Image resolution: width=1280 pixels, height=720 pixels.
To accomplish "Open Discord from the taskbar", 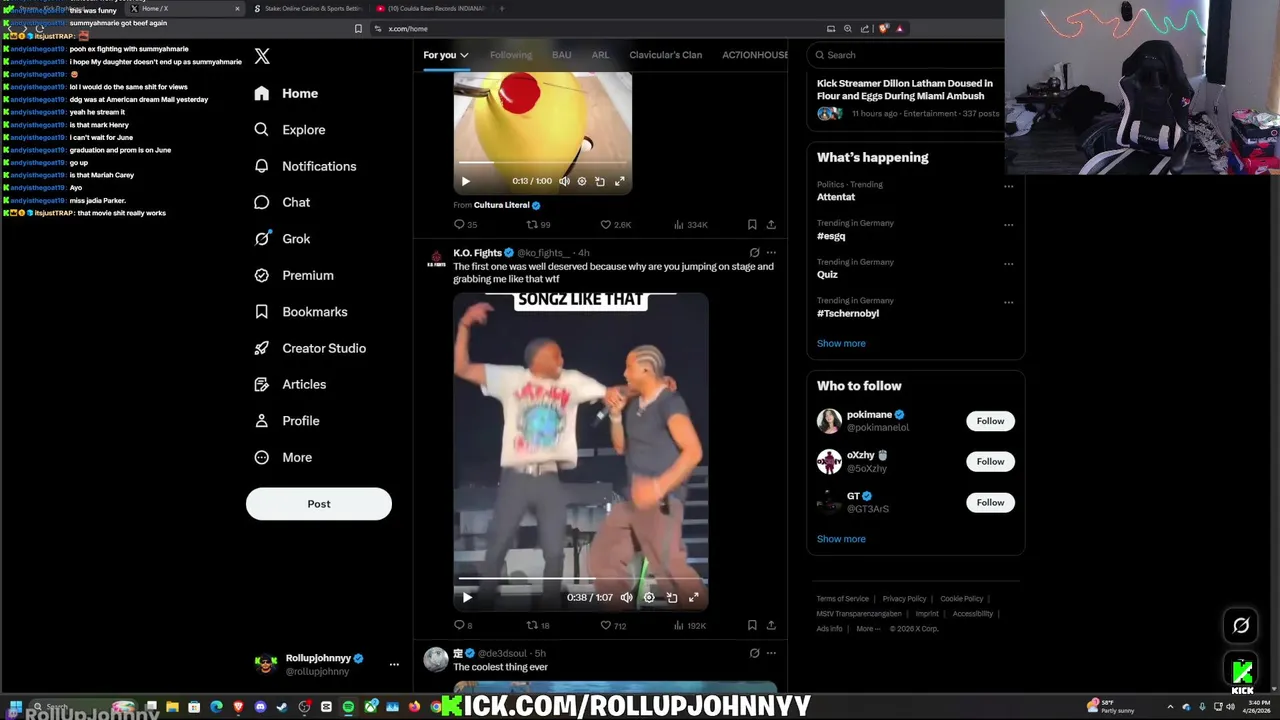I will pyautogui.click(x=260, y=708).
